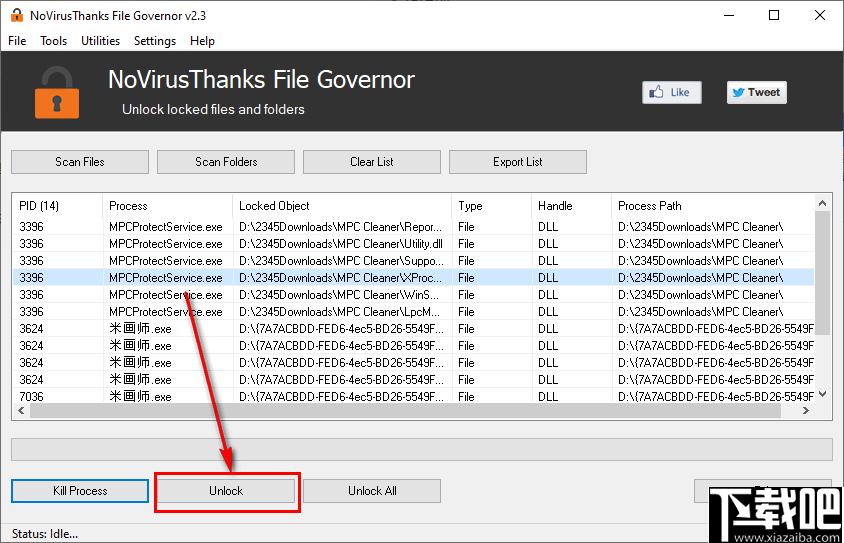This screenshot has height=543, width=844.
Task: Open the Settings menu
Action: coord(154,41)
